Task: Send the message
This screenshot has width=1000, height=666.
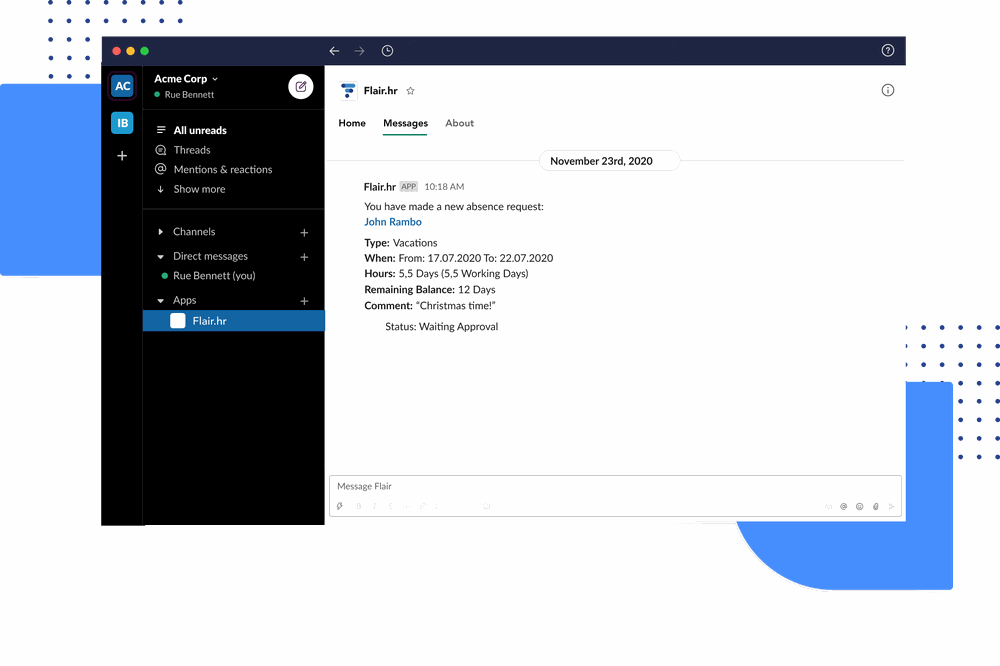Action: 892,507
